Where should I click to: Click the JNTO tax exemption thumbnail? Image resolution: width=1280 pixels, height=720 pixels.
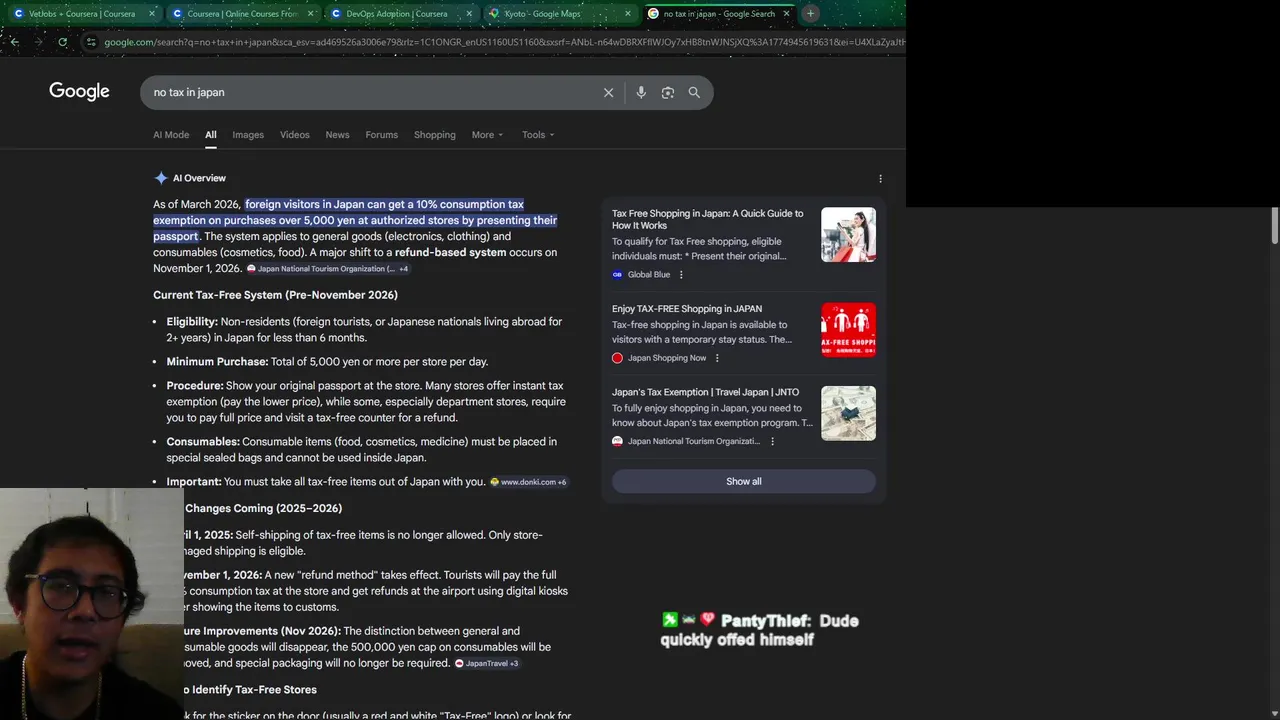coord(848,413)
